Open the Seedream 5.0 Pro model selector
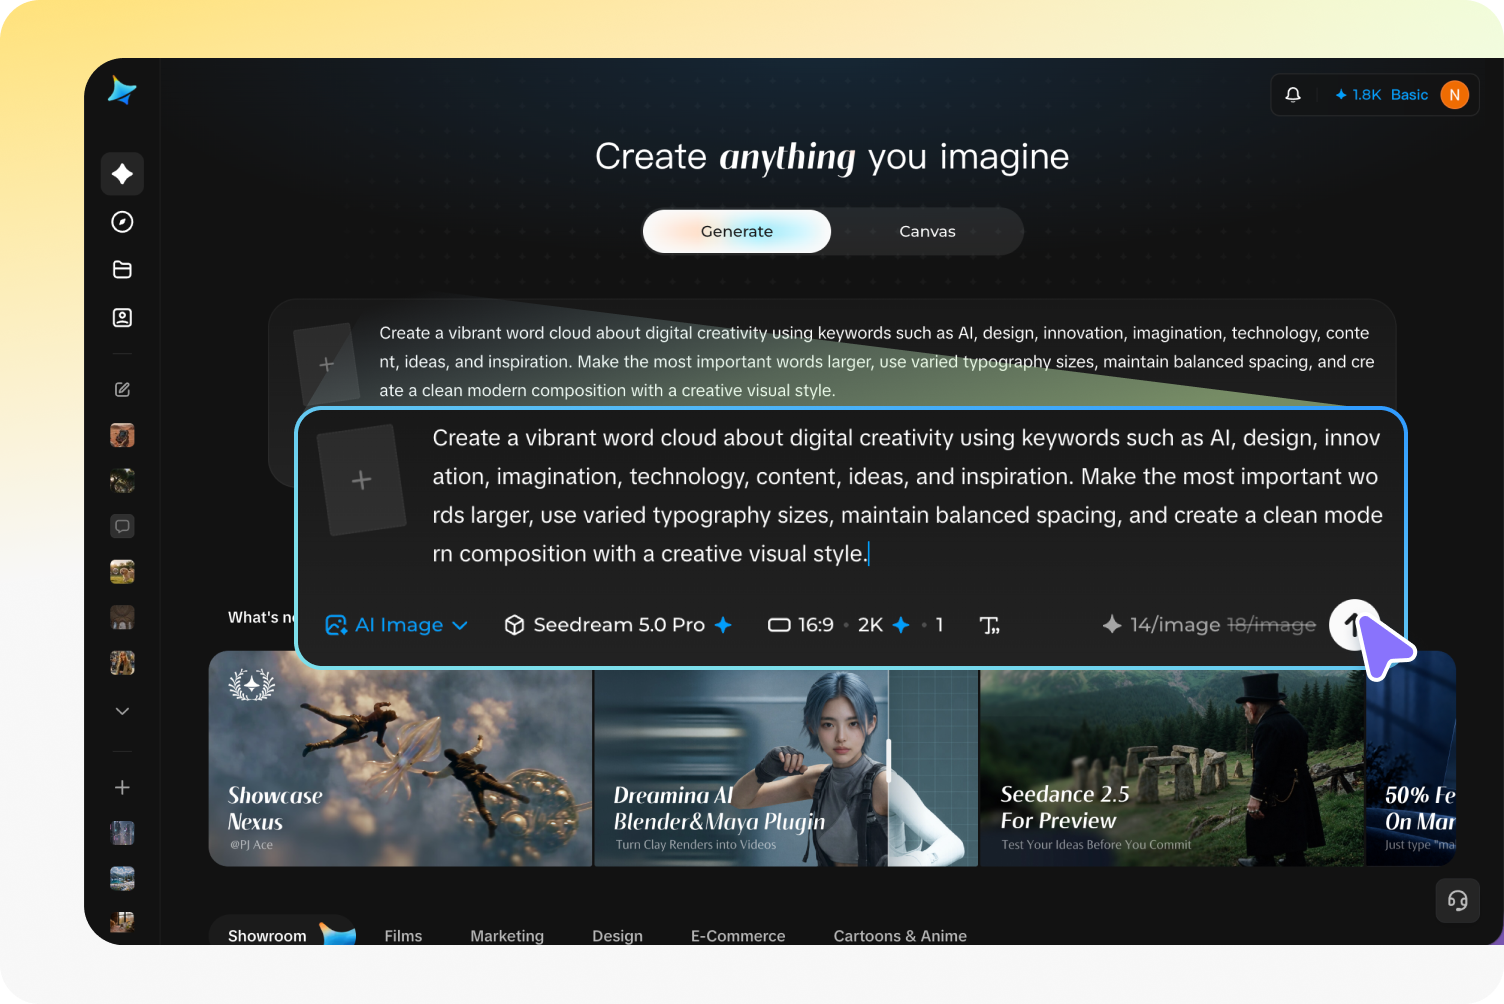Viewport: 1504px width, 1004px height. pos(618,625)
